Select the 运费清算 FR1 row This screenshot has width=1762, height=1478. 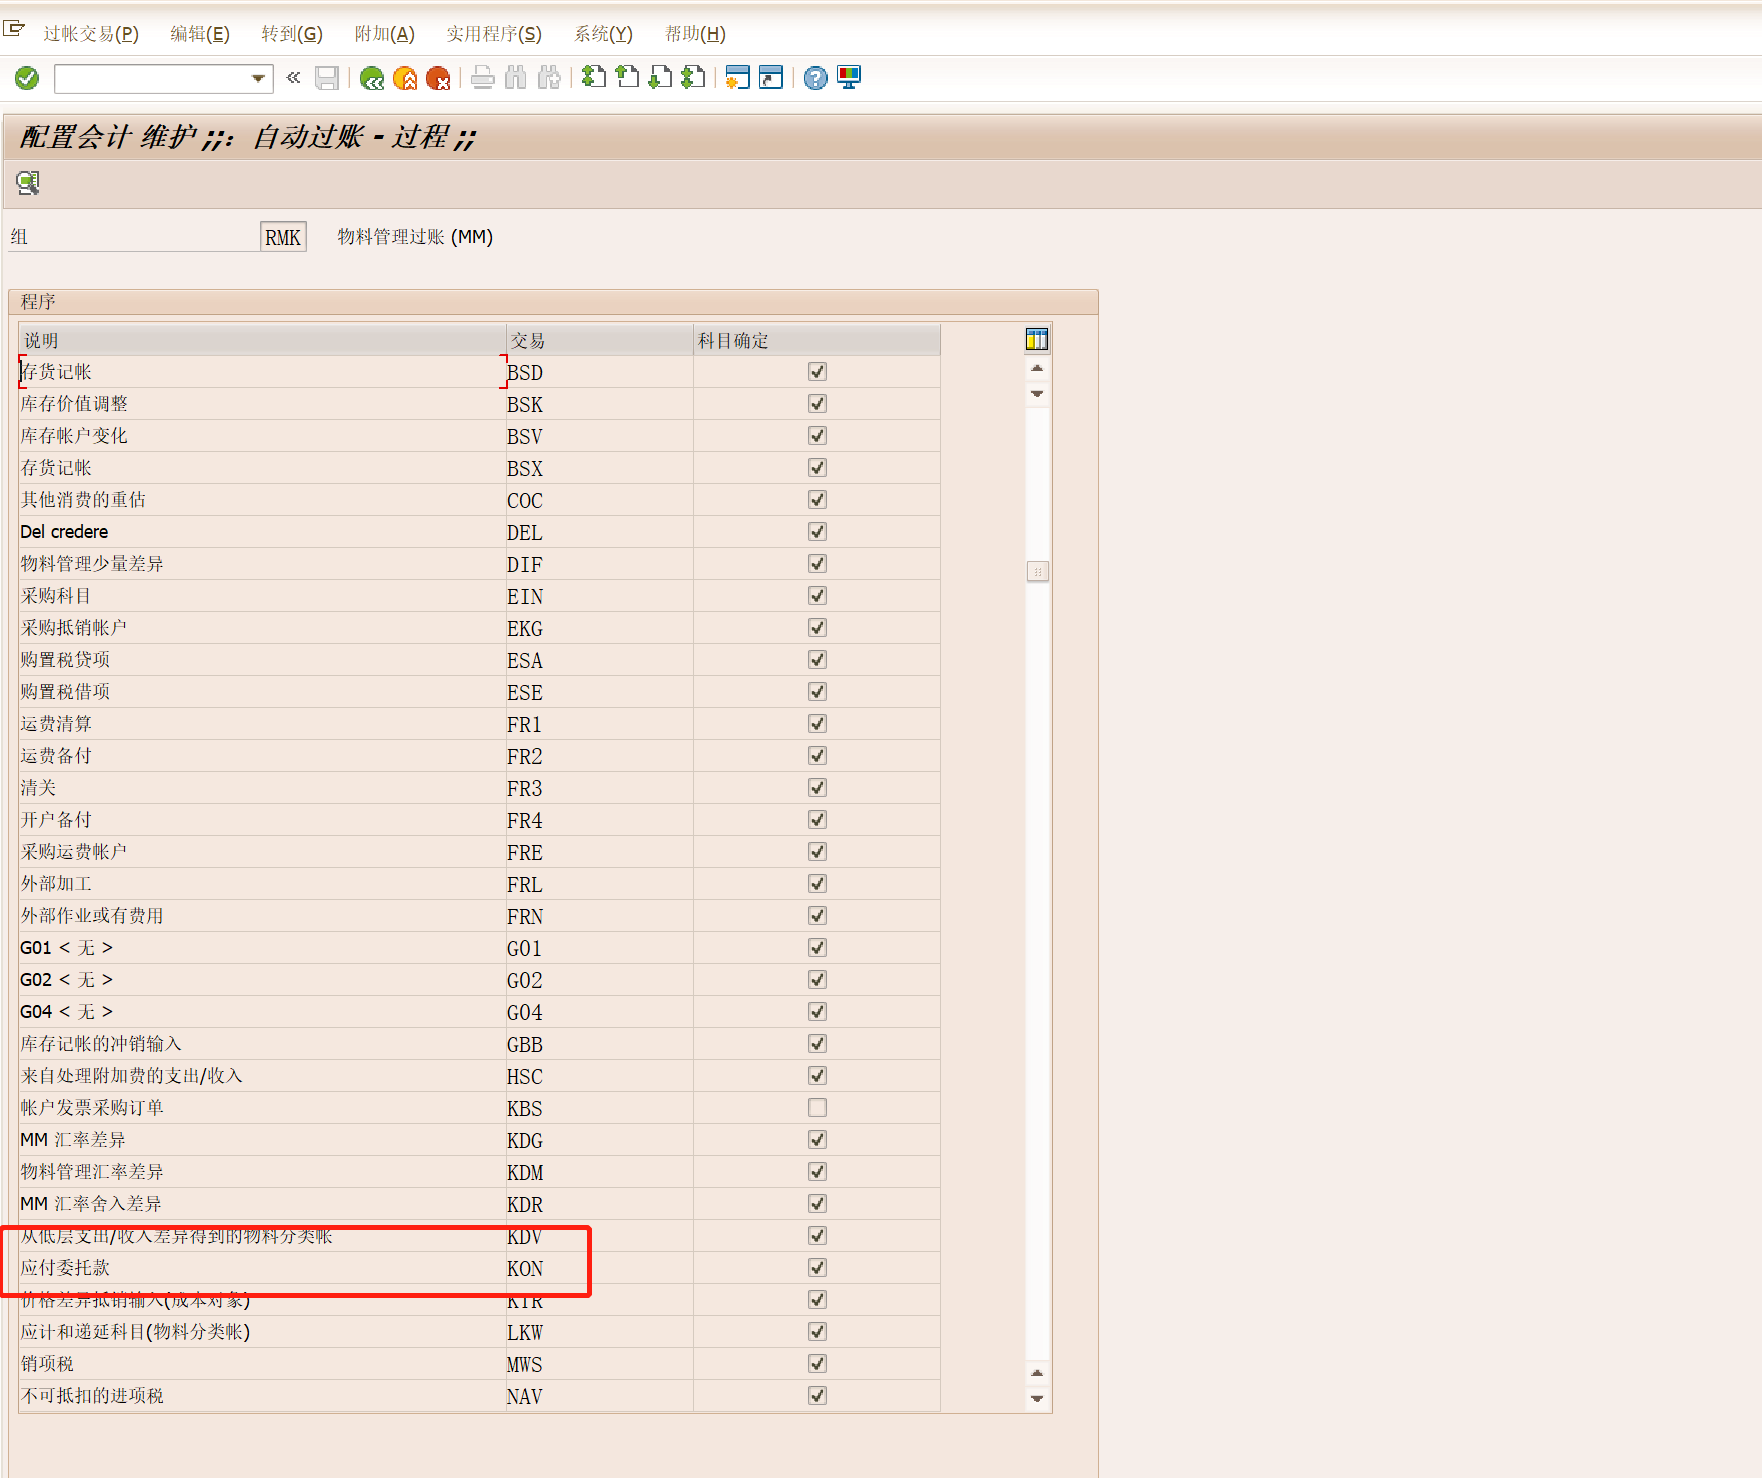[479, 724]
